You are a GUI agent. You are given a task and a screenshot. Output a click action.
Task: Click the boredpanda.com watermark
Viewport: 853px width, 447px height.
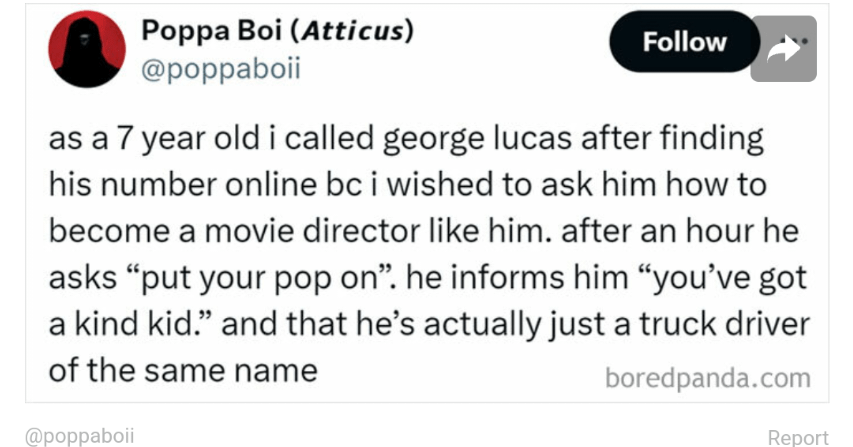click(x=707, y=378)
